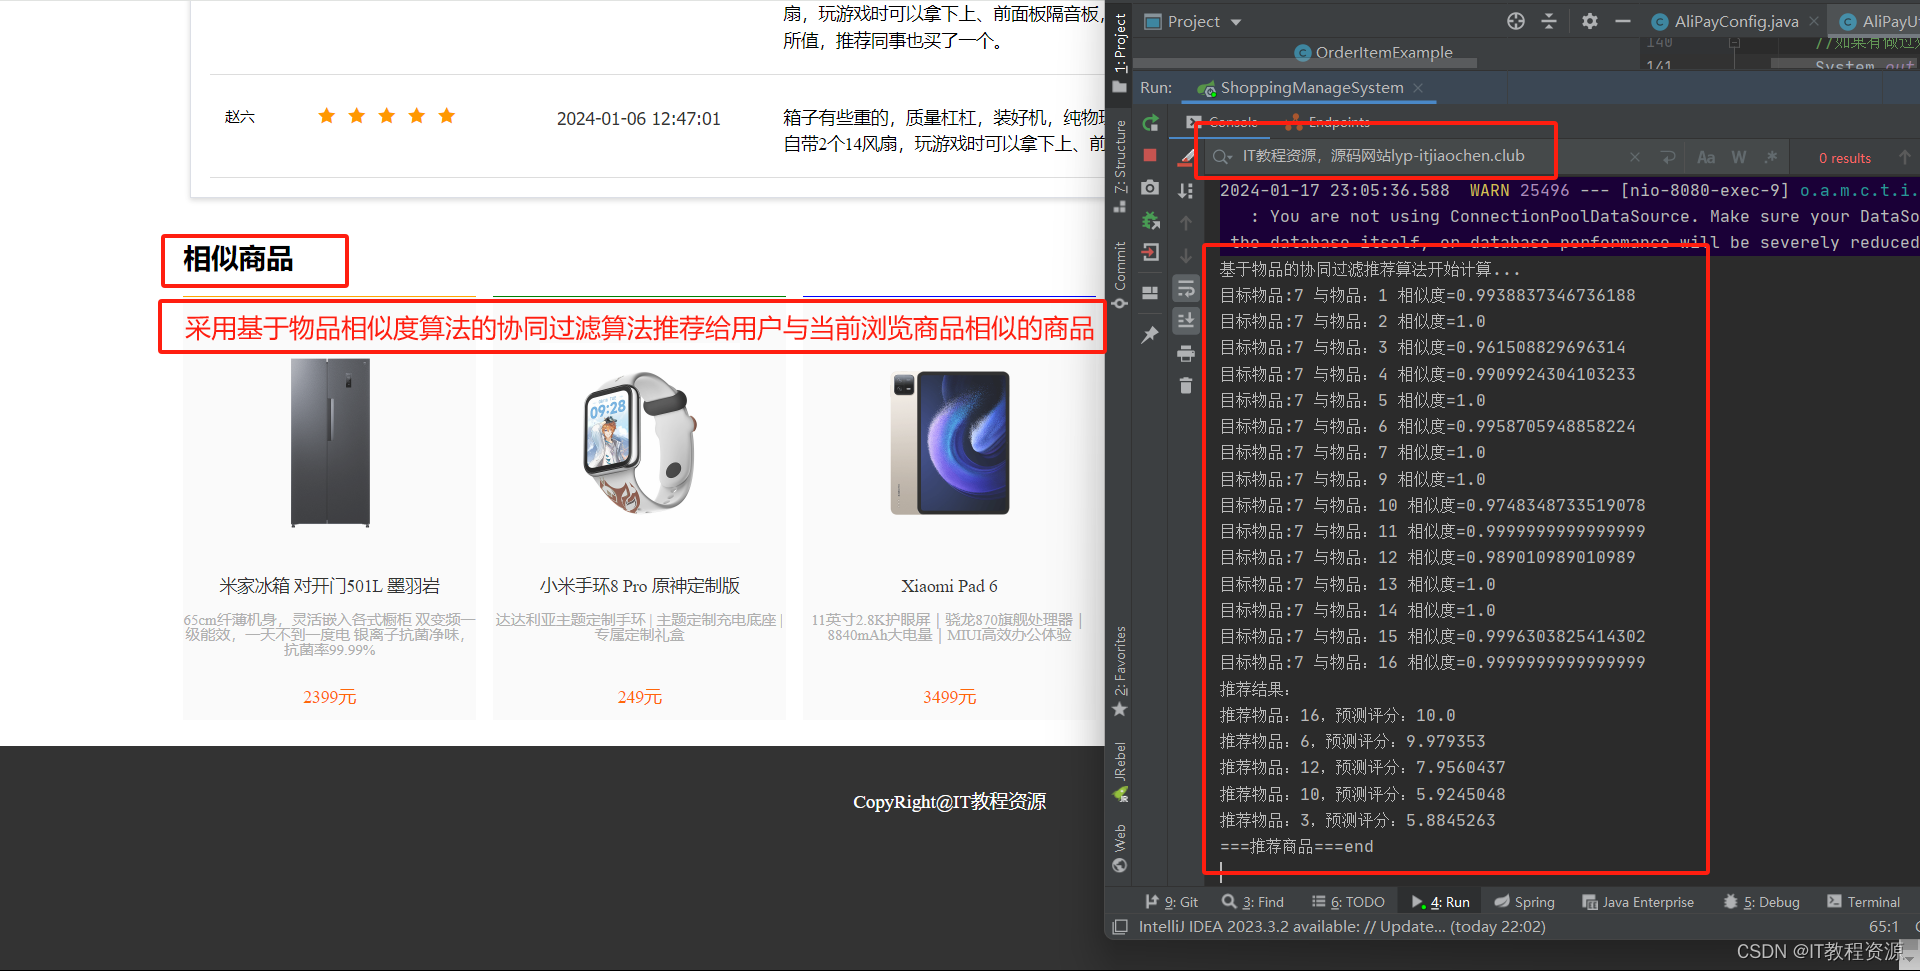Screen dimensions: 1920x971
Task: Clear all console output with trash icon
Action: click(x=1186, y=385)
